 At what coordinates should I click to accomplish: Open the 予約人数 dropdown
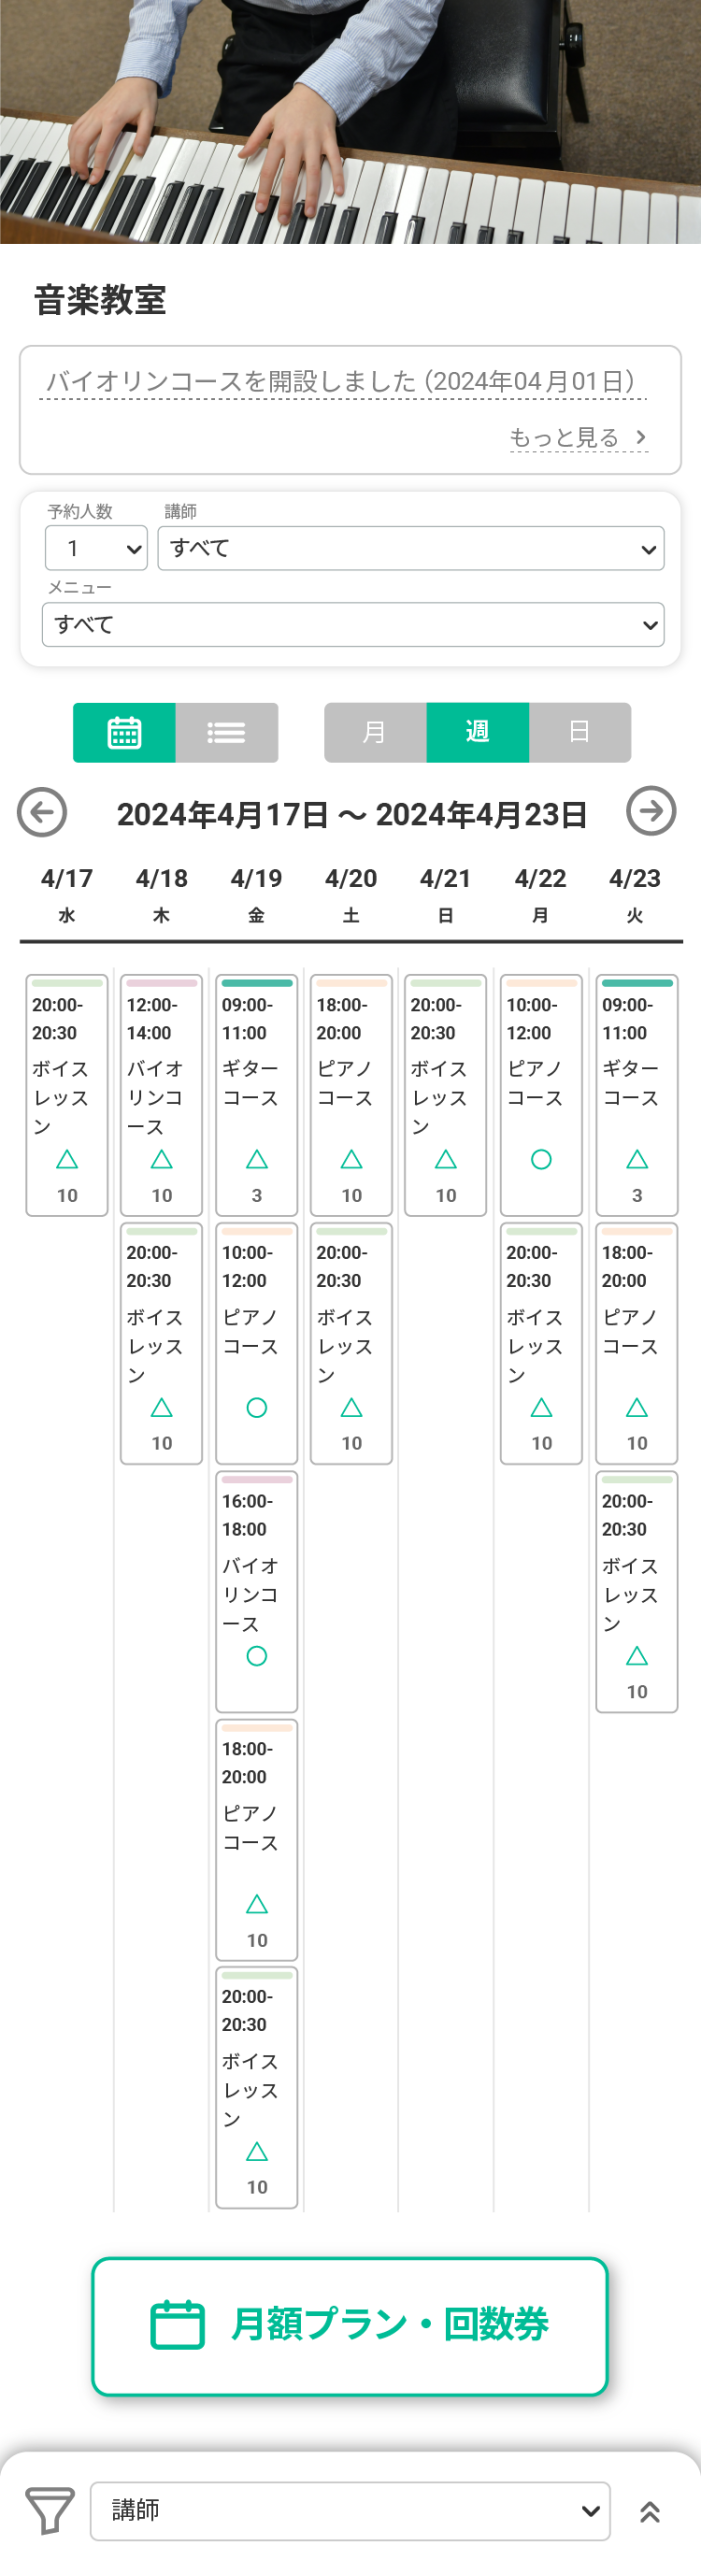click(96, 548)
